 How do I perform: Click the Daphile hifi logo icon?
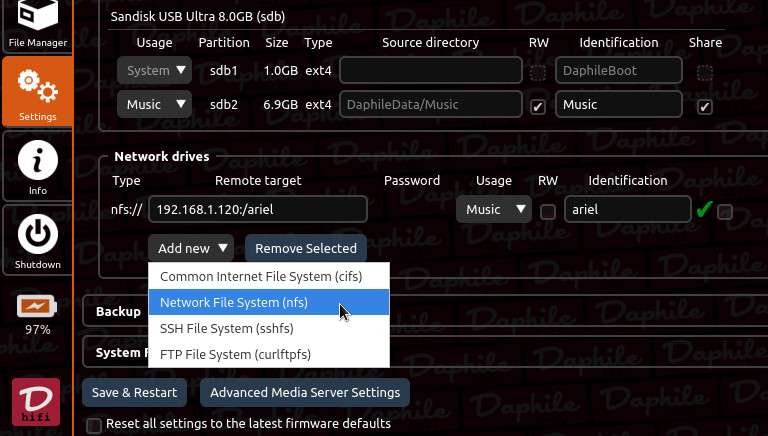click(37, 400)
